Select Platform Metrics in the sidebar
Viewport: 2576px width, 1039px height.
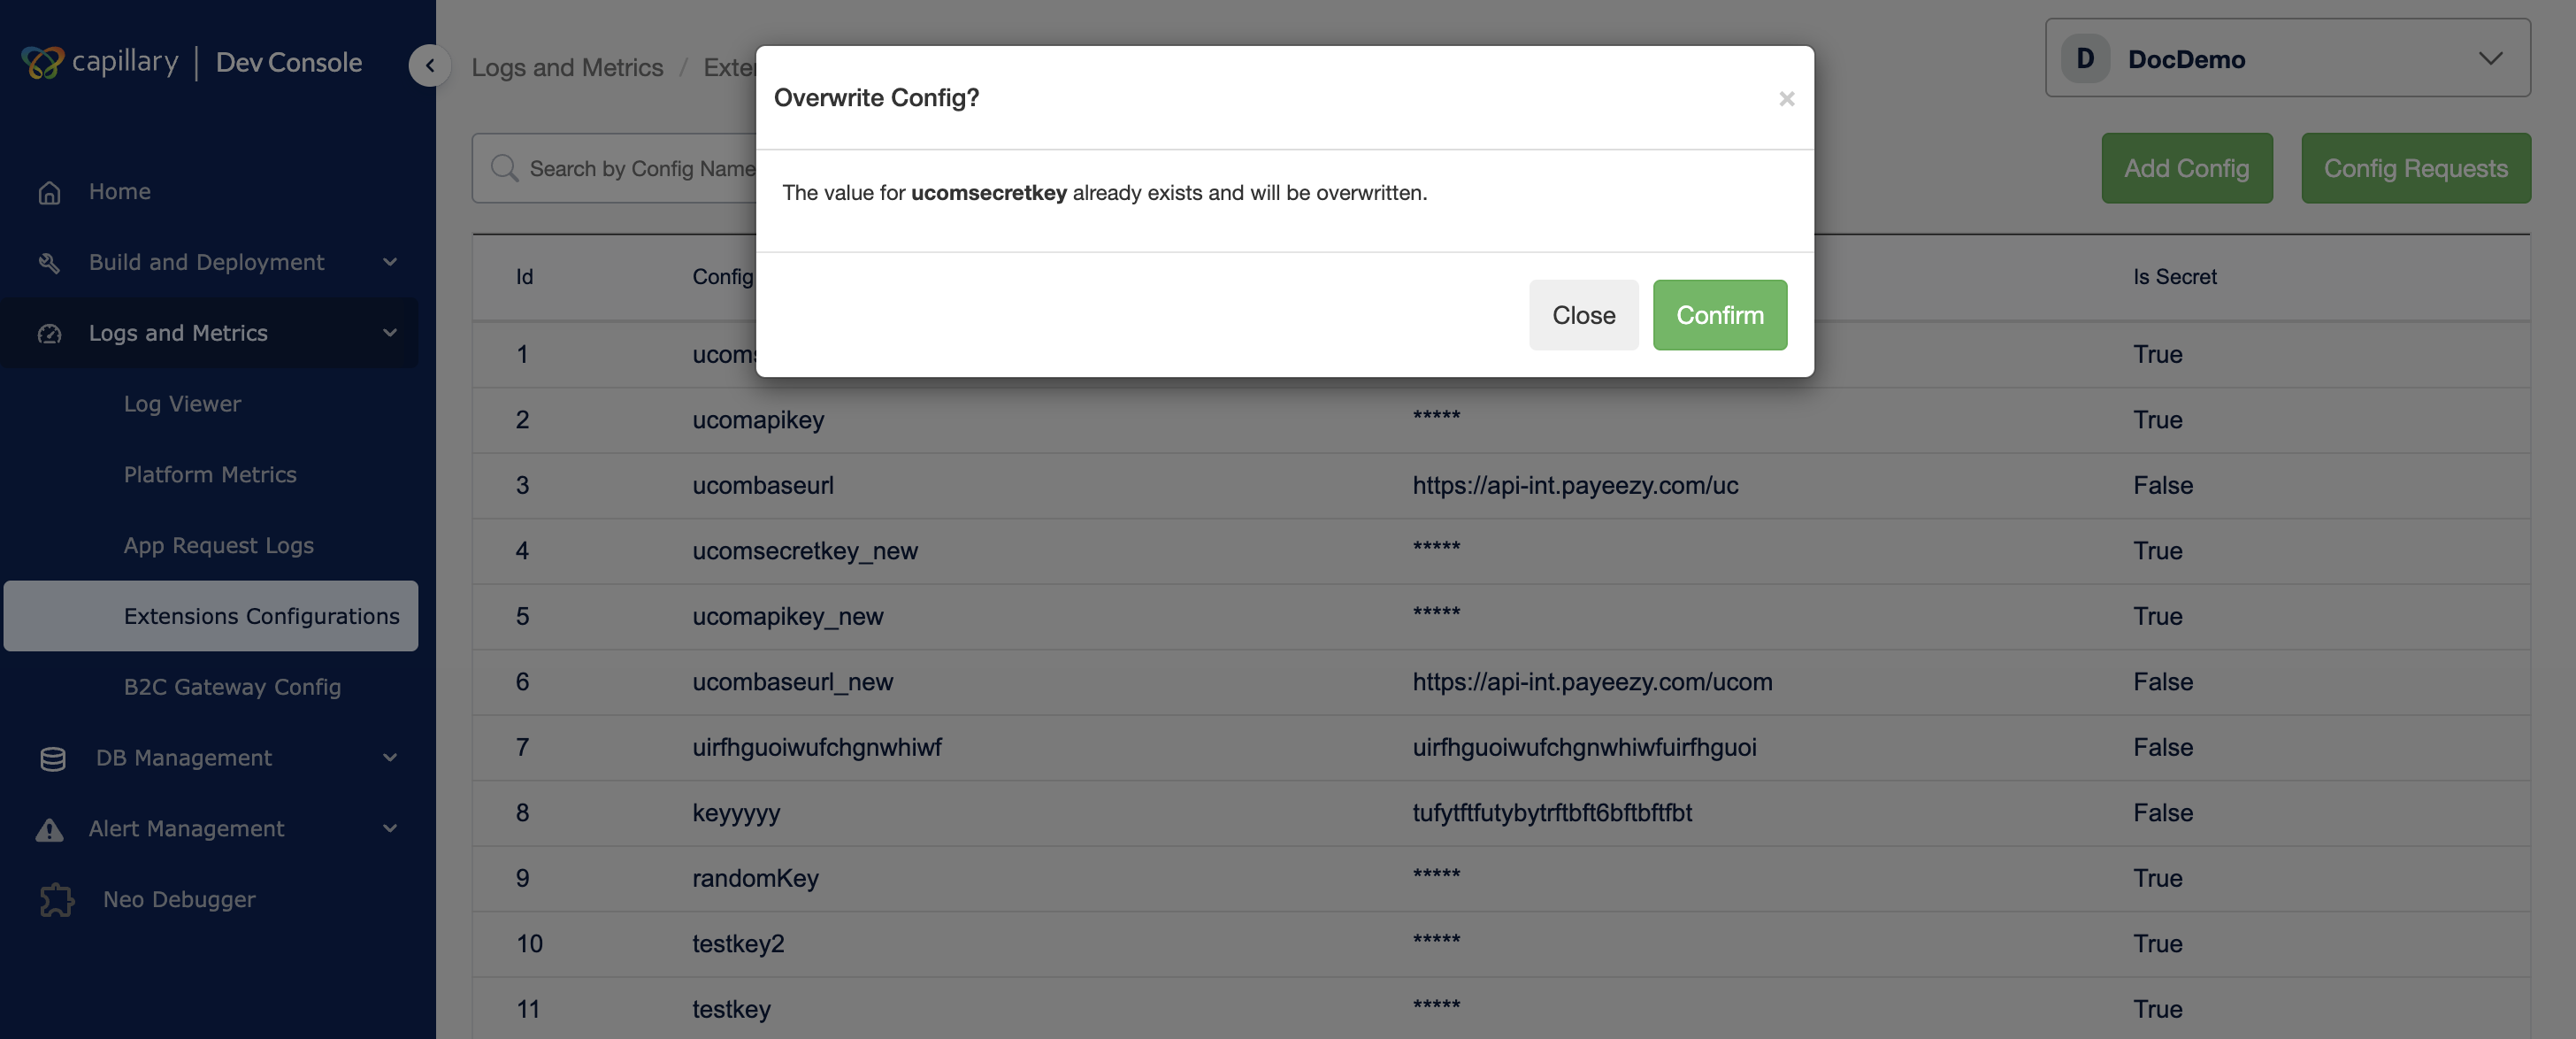coord(210,475)
